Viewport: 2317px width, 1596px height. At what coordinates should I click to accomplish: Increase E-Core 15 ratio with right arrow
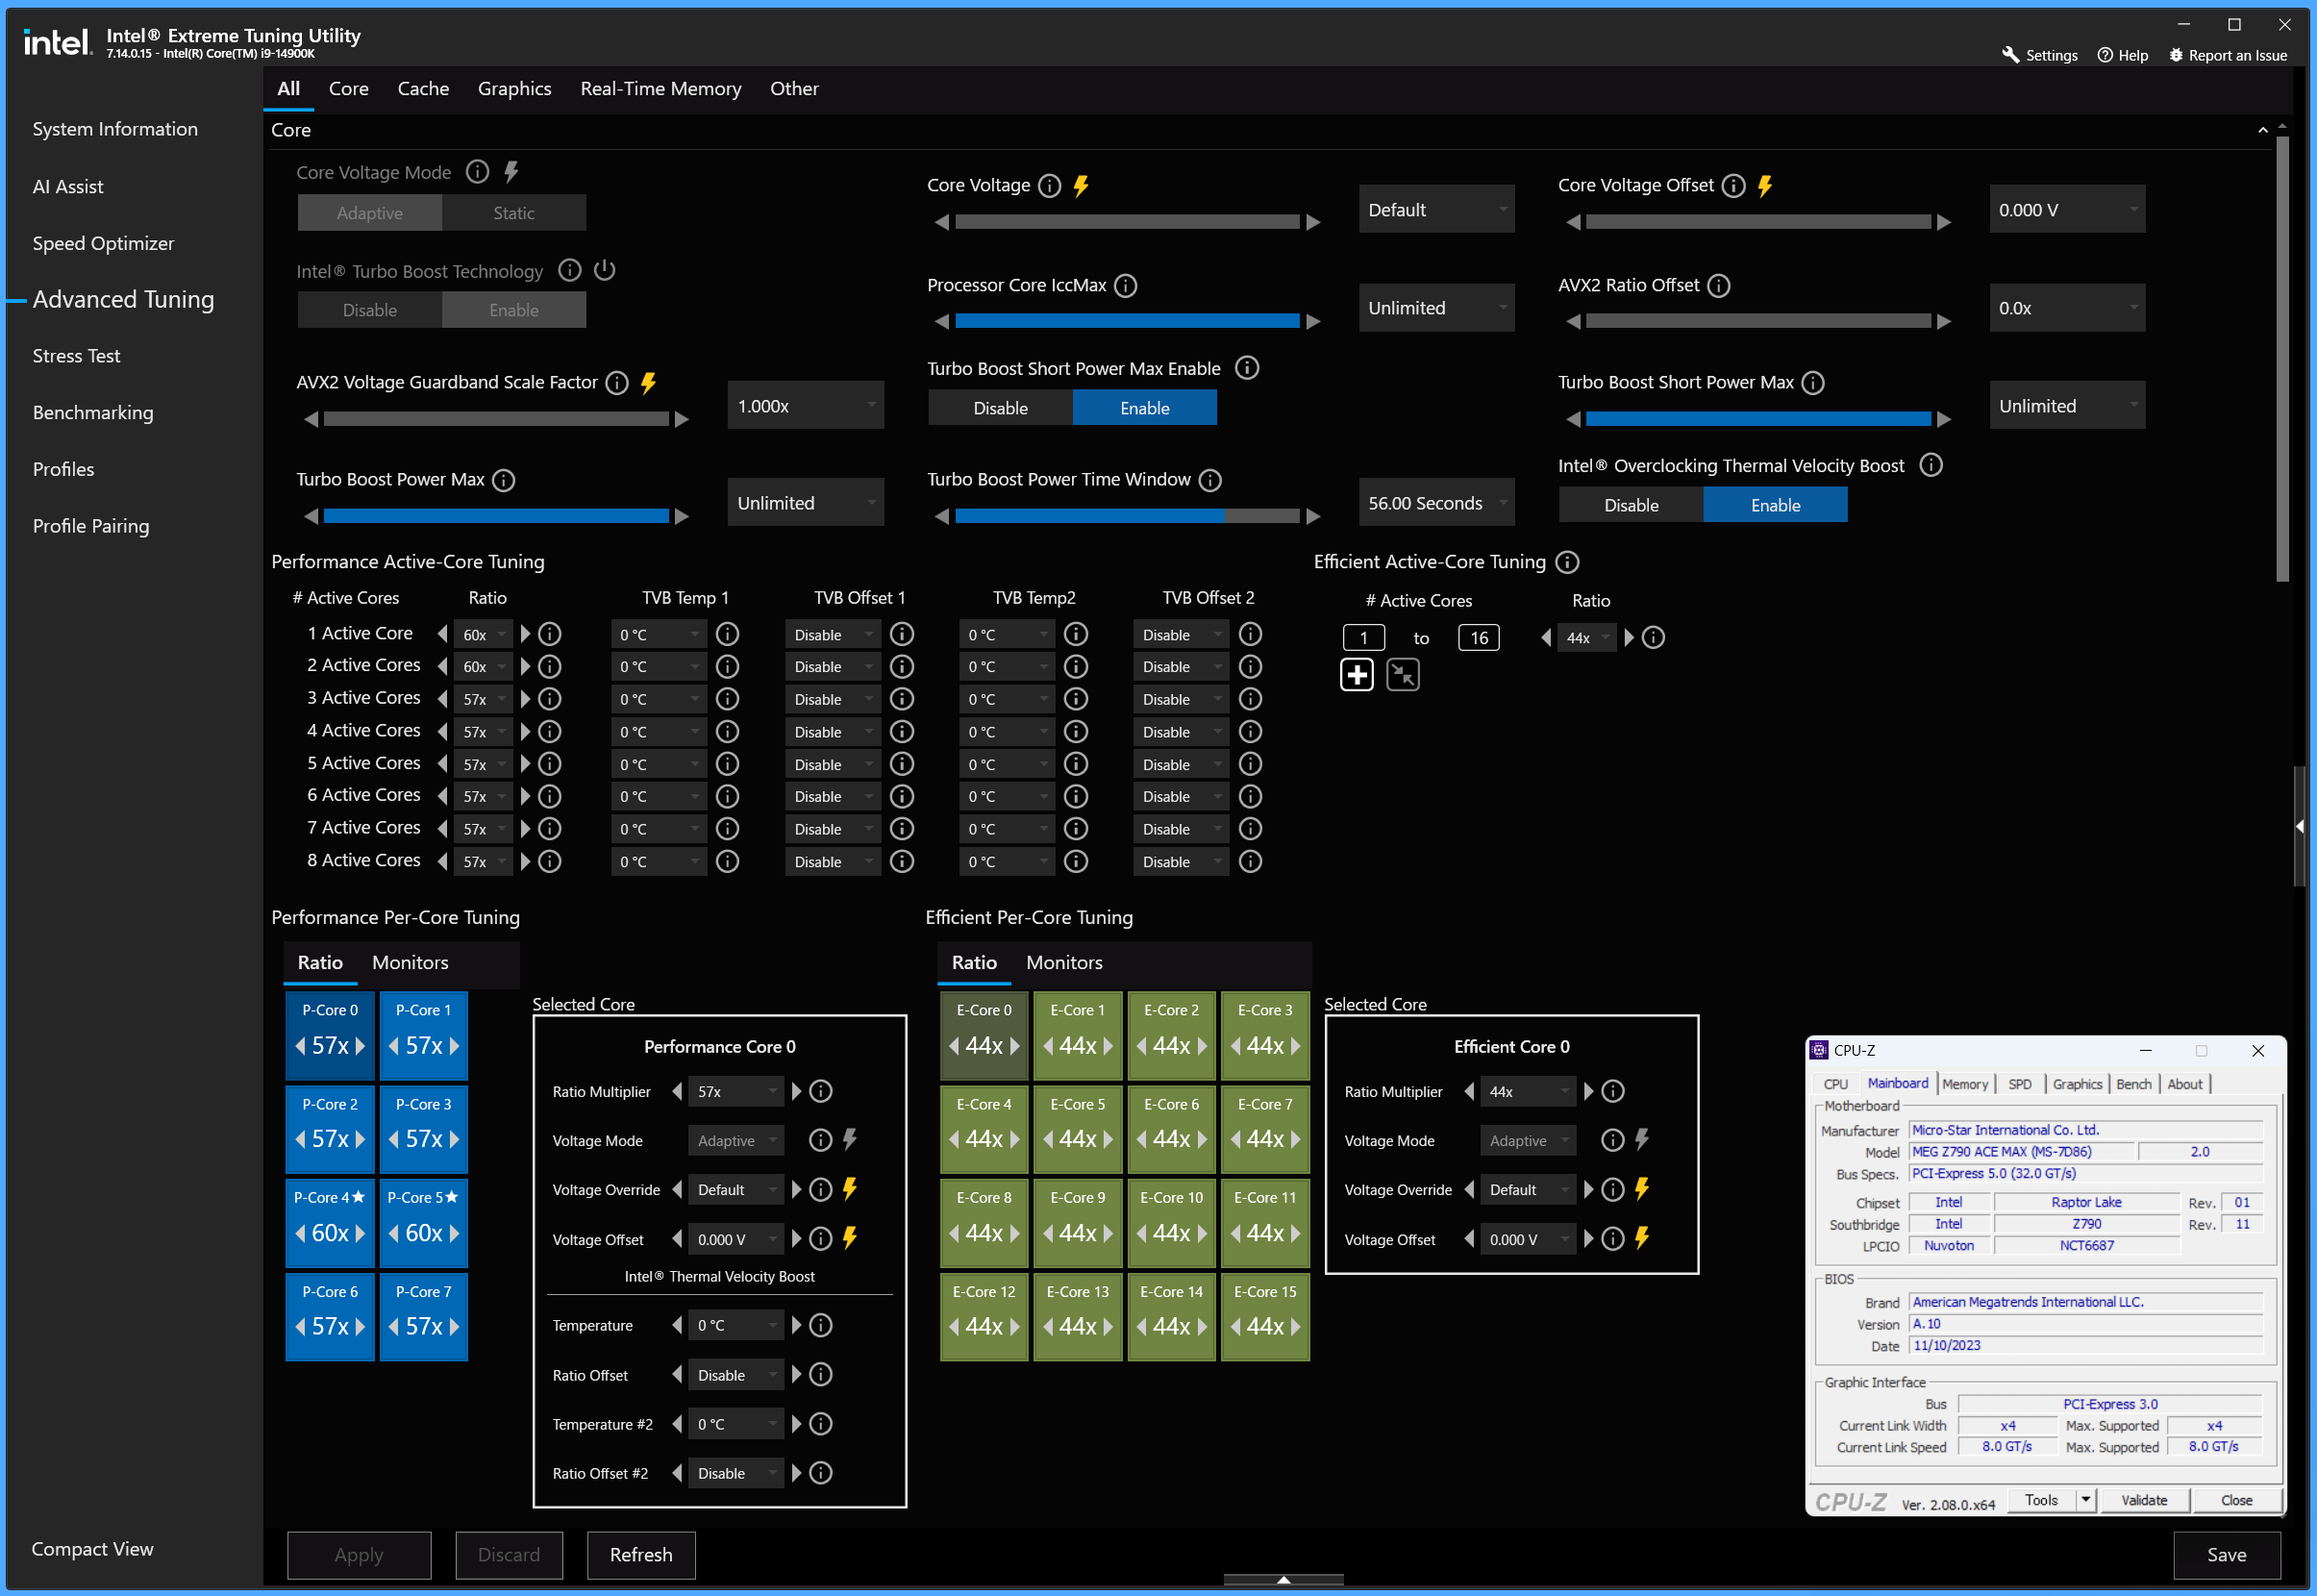pyautogui.click(x=1296, y=1326)
